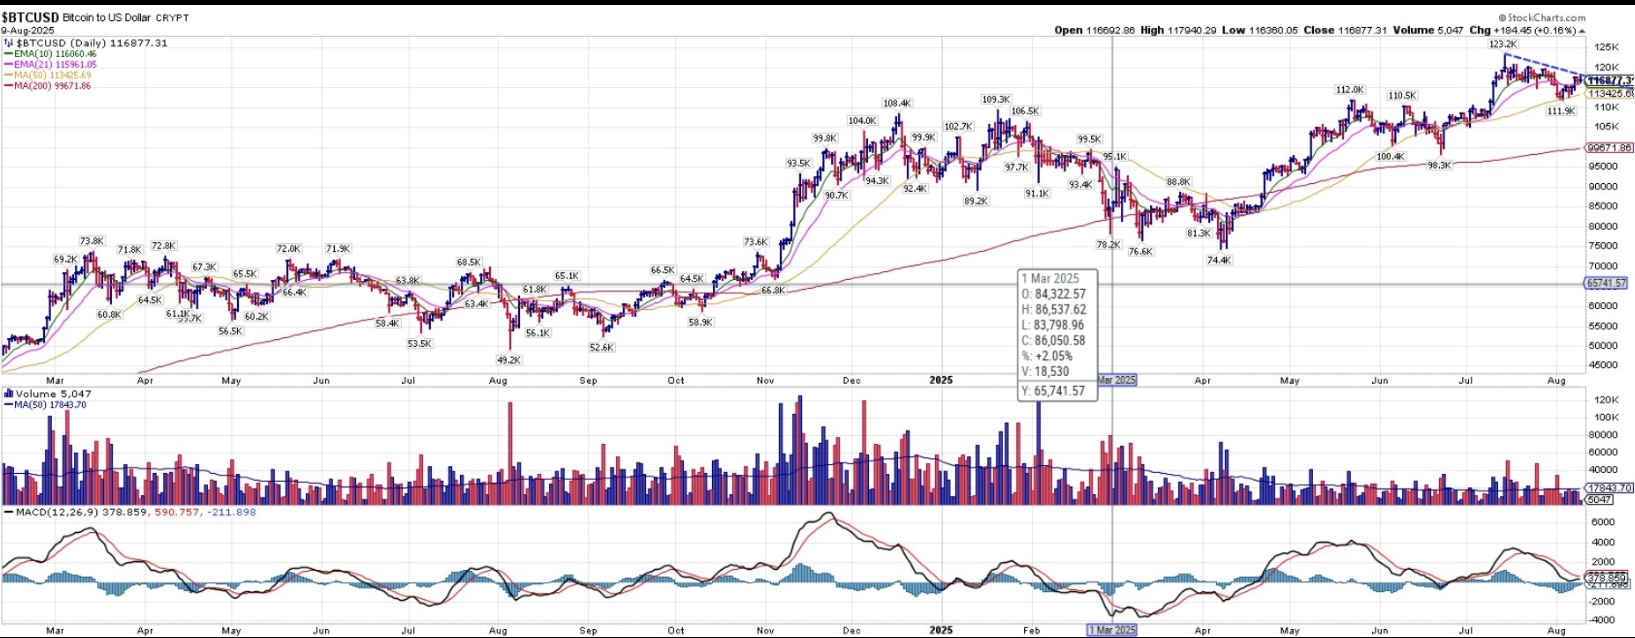Viewport: 1635px width, 638px height.
Task: Click the chart-type icon beside $BTCUSD (Daily)
Action: [9, 43]
